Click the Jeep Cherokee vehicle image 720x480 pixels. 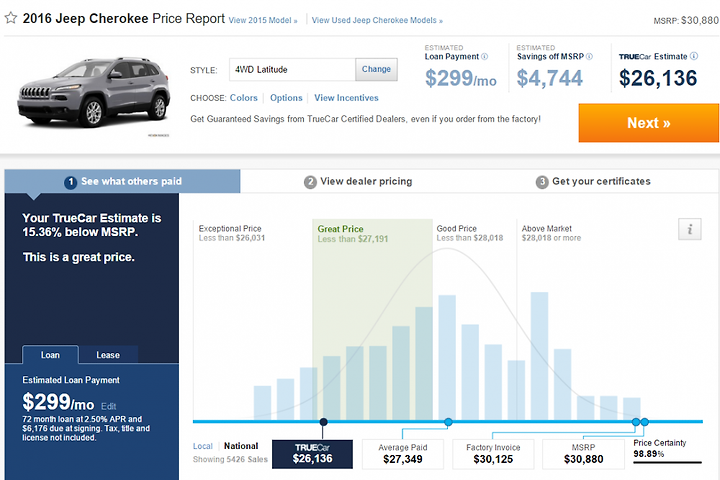click(x=94, y=92)
